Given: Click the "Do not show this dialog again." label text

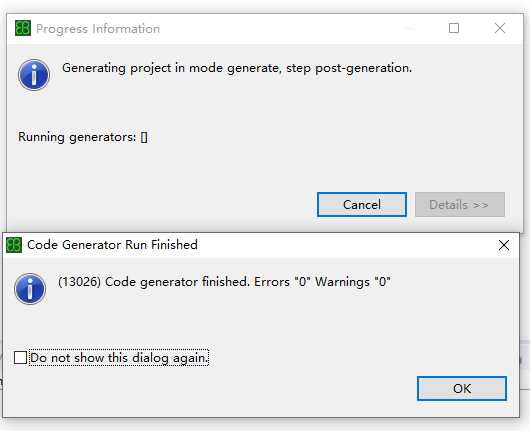Looking at the screenshot, I should [119, 358].
